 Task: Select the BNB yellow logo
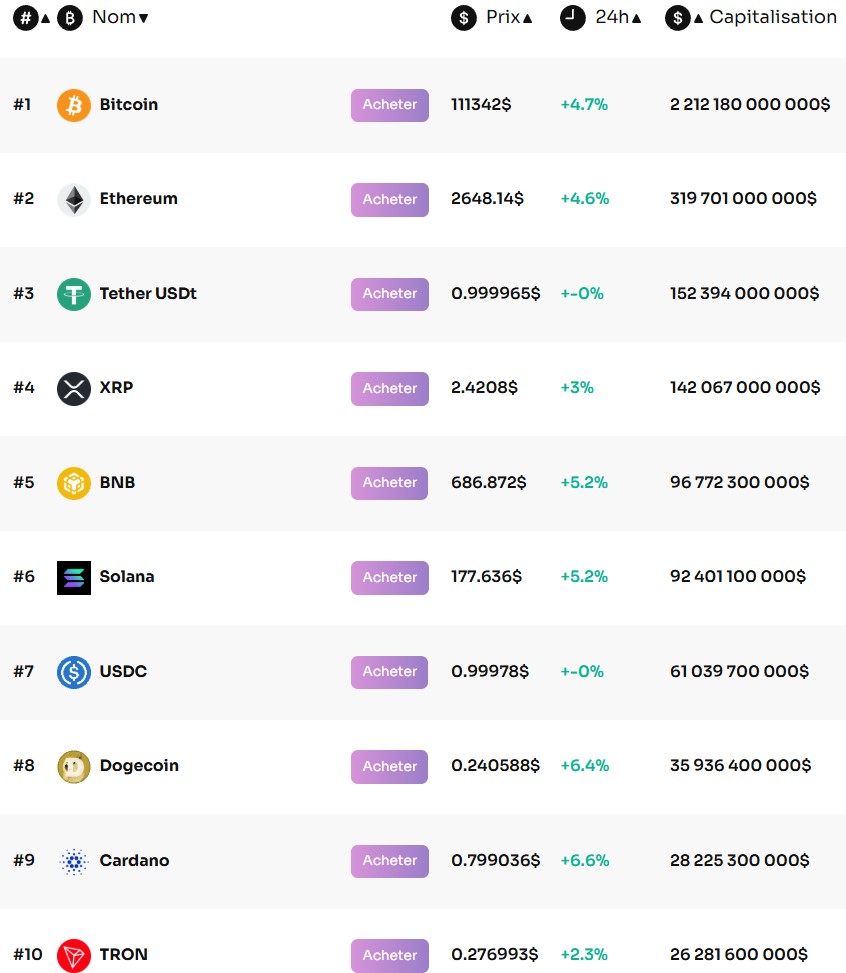pos(74,483)
